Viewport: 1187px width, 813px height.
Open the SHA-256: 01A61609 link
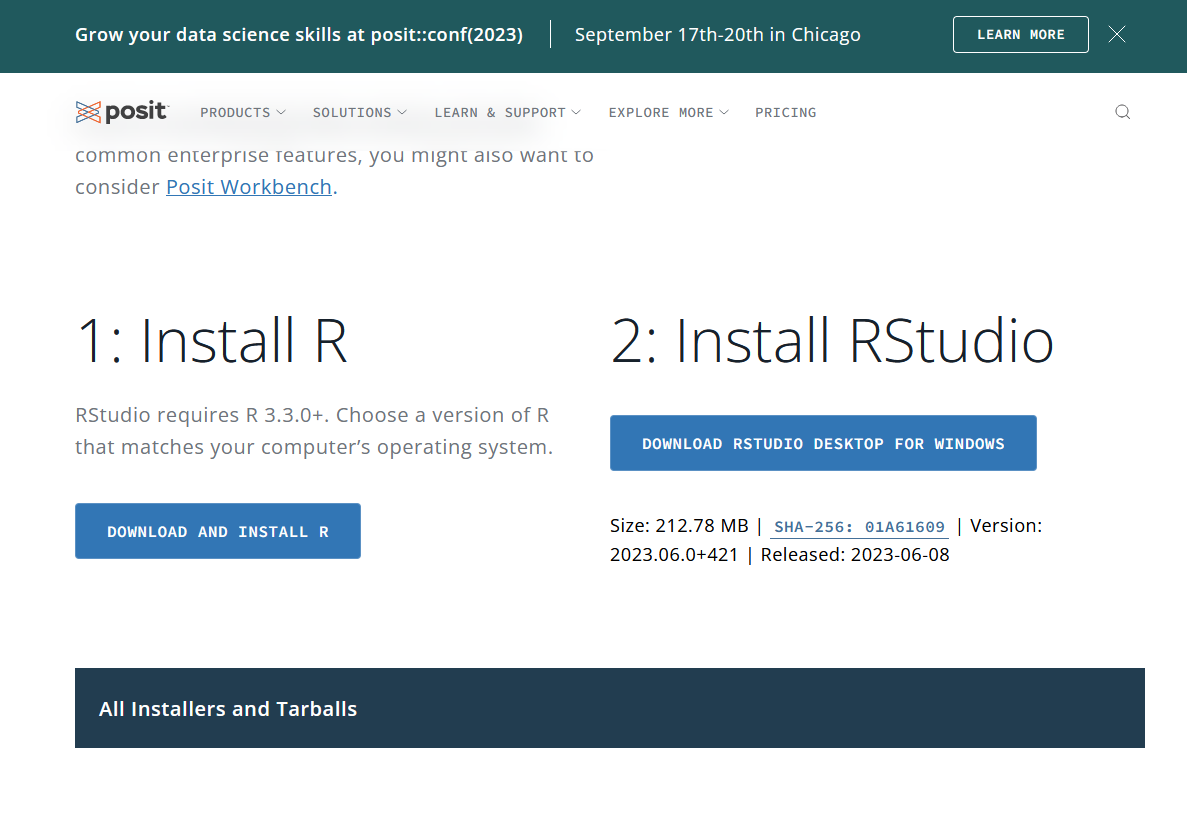click(x=859, y=527)
